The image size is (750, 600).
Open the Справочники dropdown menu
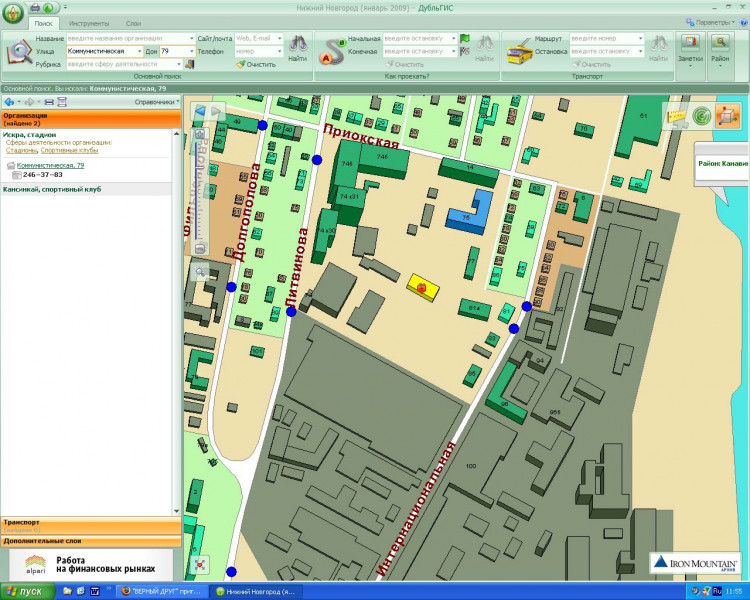click(x=155, y=102)
